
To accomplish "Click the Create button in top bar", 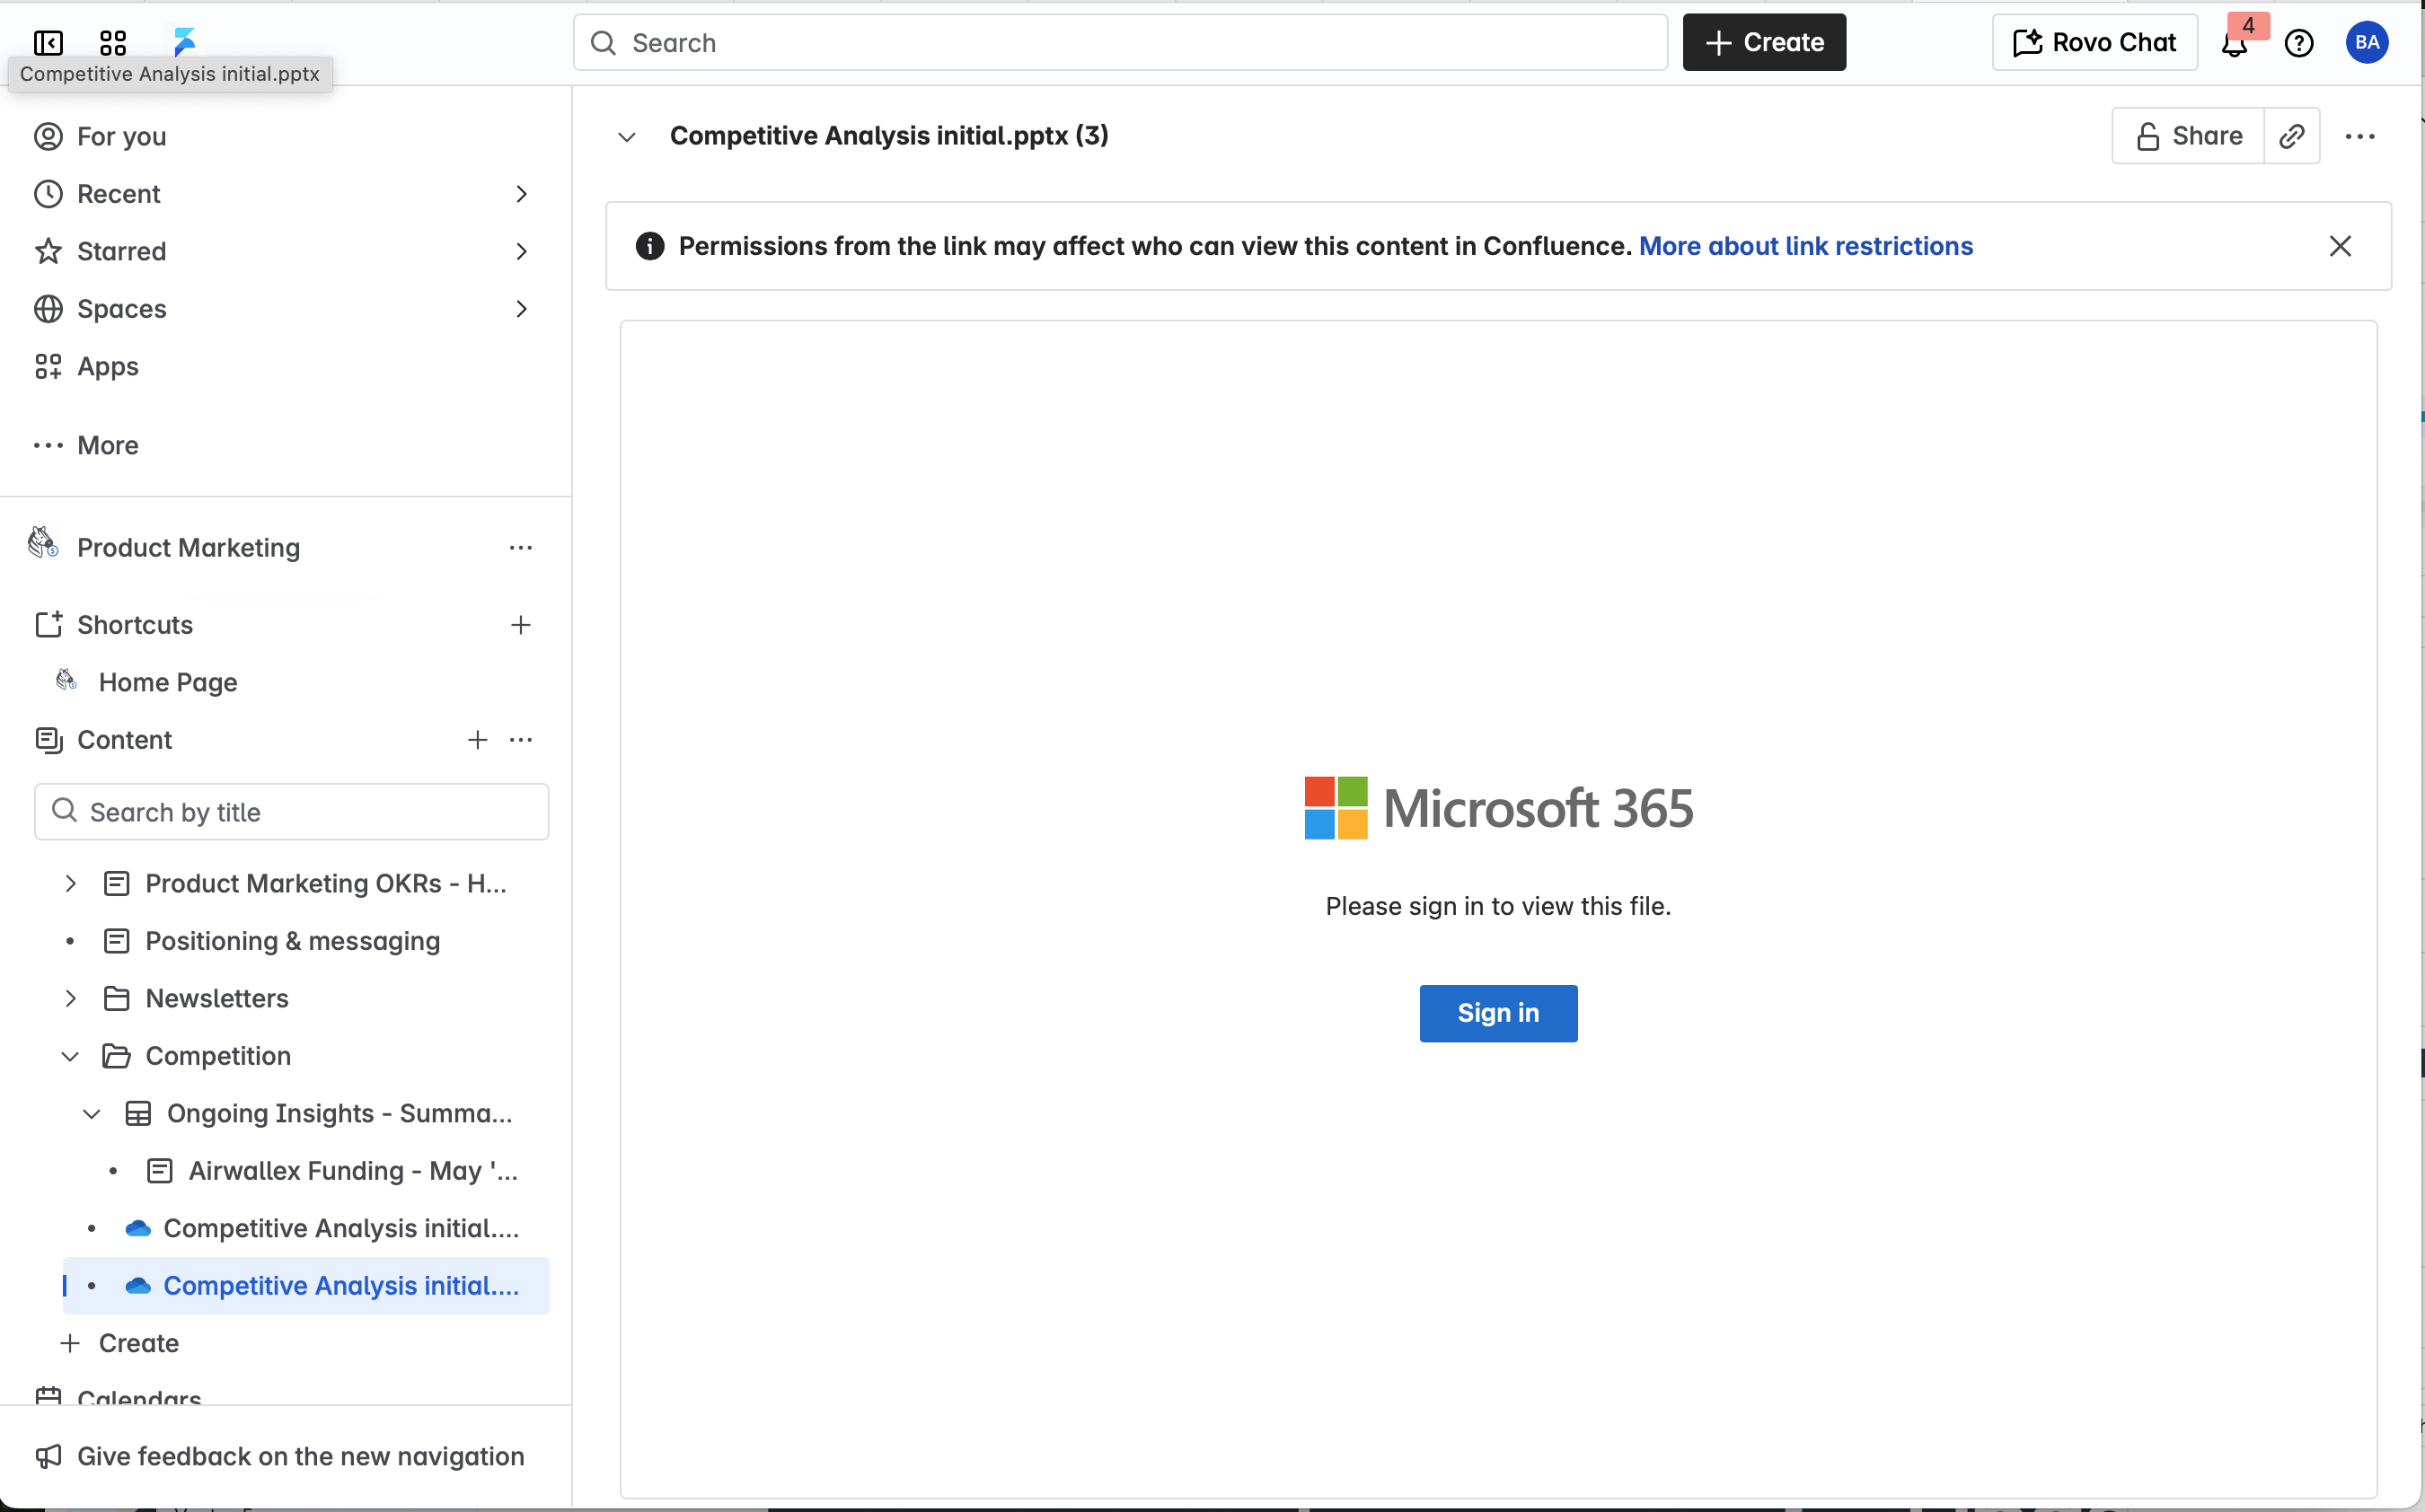I will pyautogui.click(x=1764, y=42).
